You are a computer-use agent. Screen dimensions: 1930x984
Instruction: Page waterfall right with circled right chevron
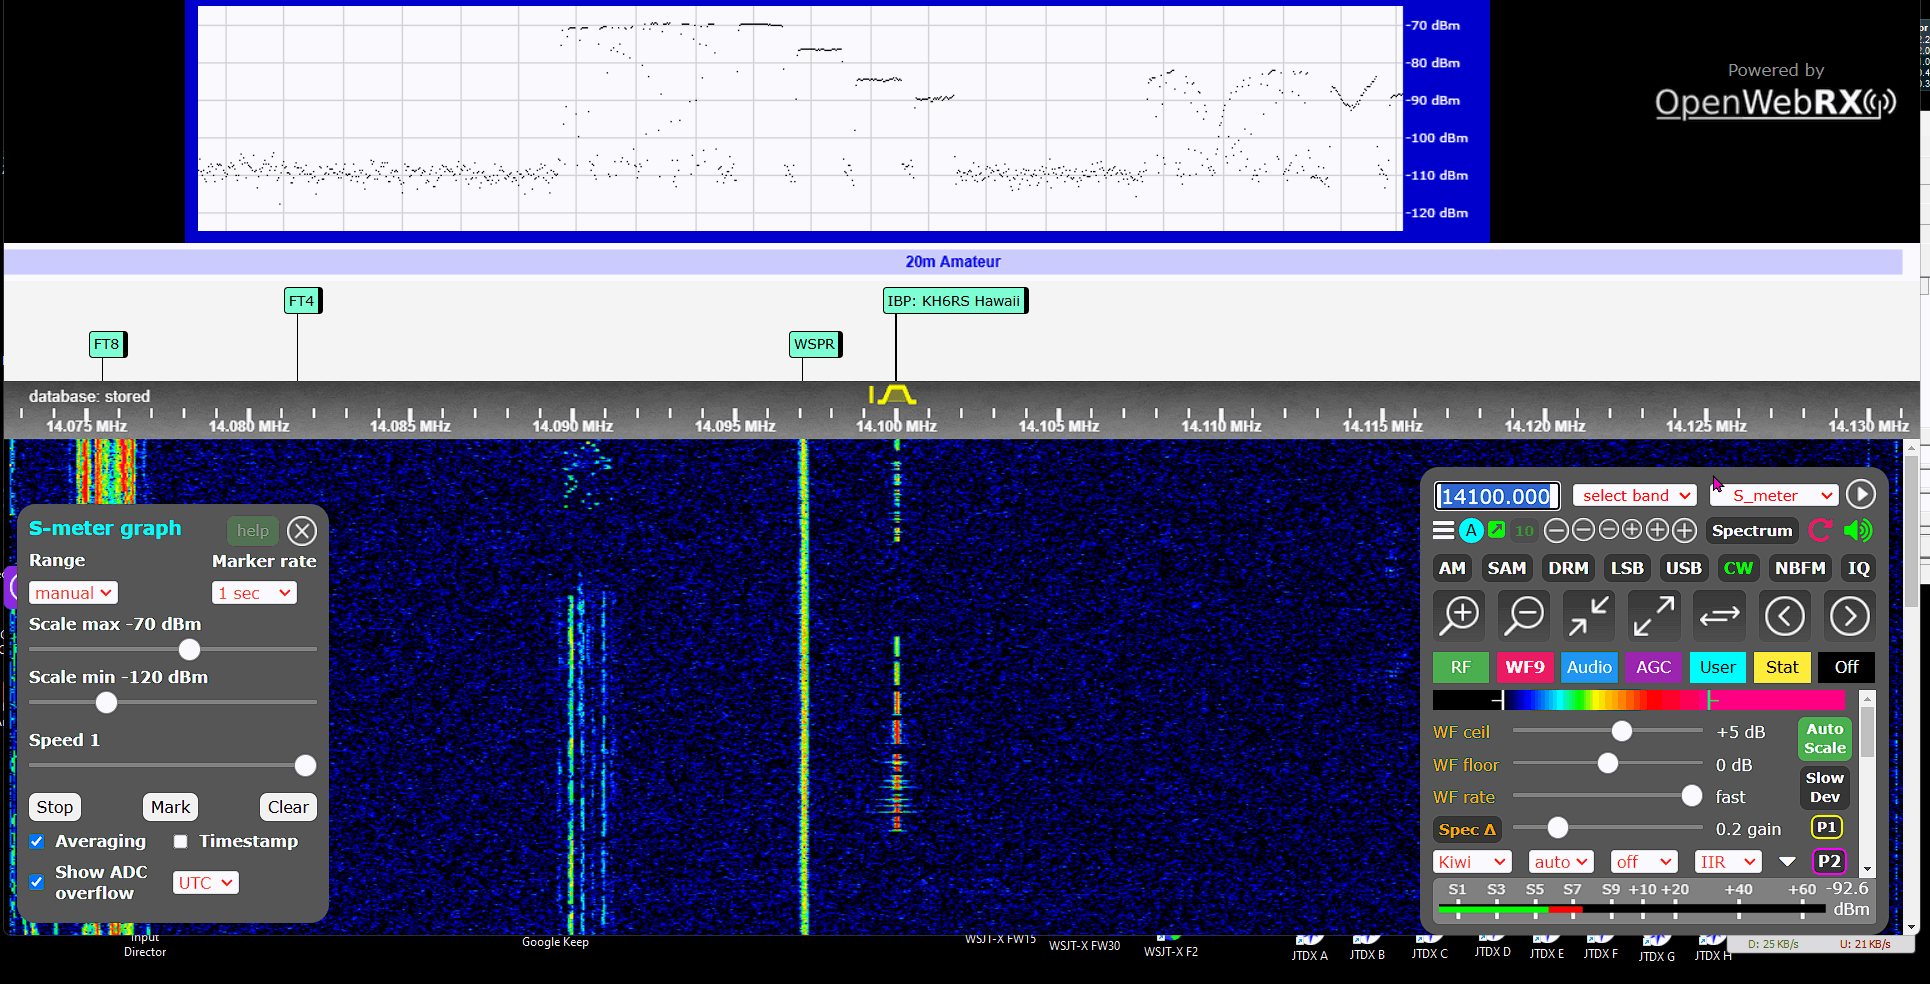[x=1849, y=616]
